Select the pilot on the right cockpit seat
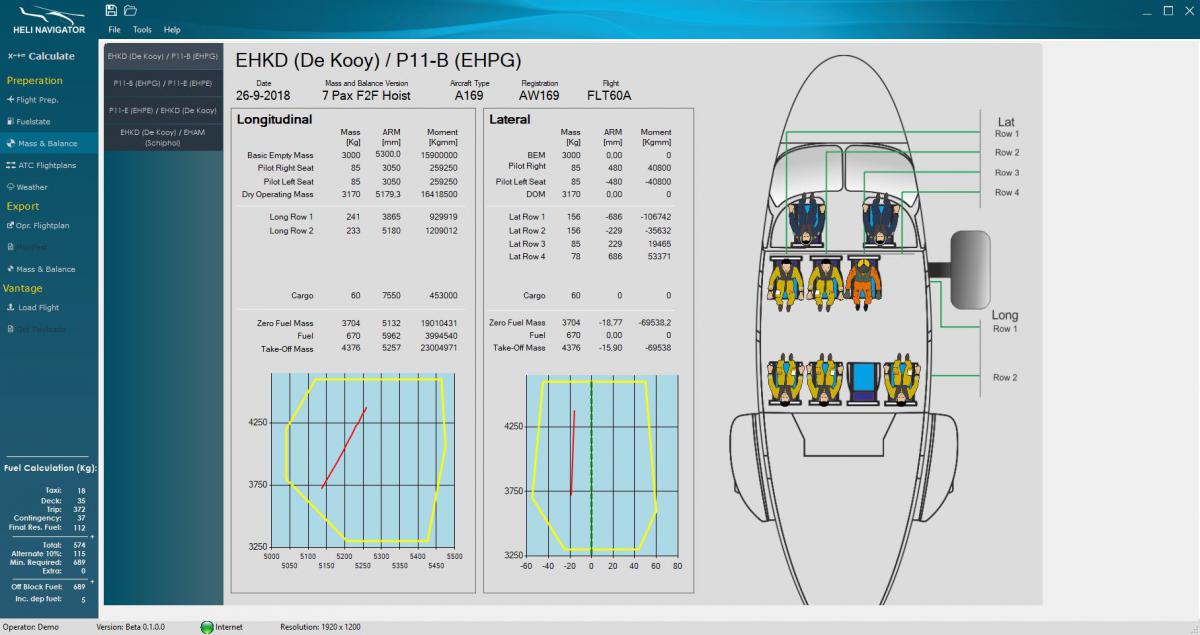This screenshot has width=1200, height=635. point(879,220)
